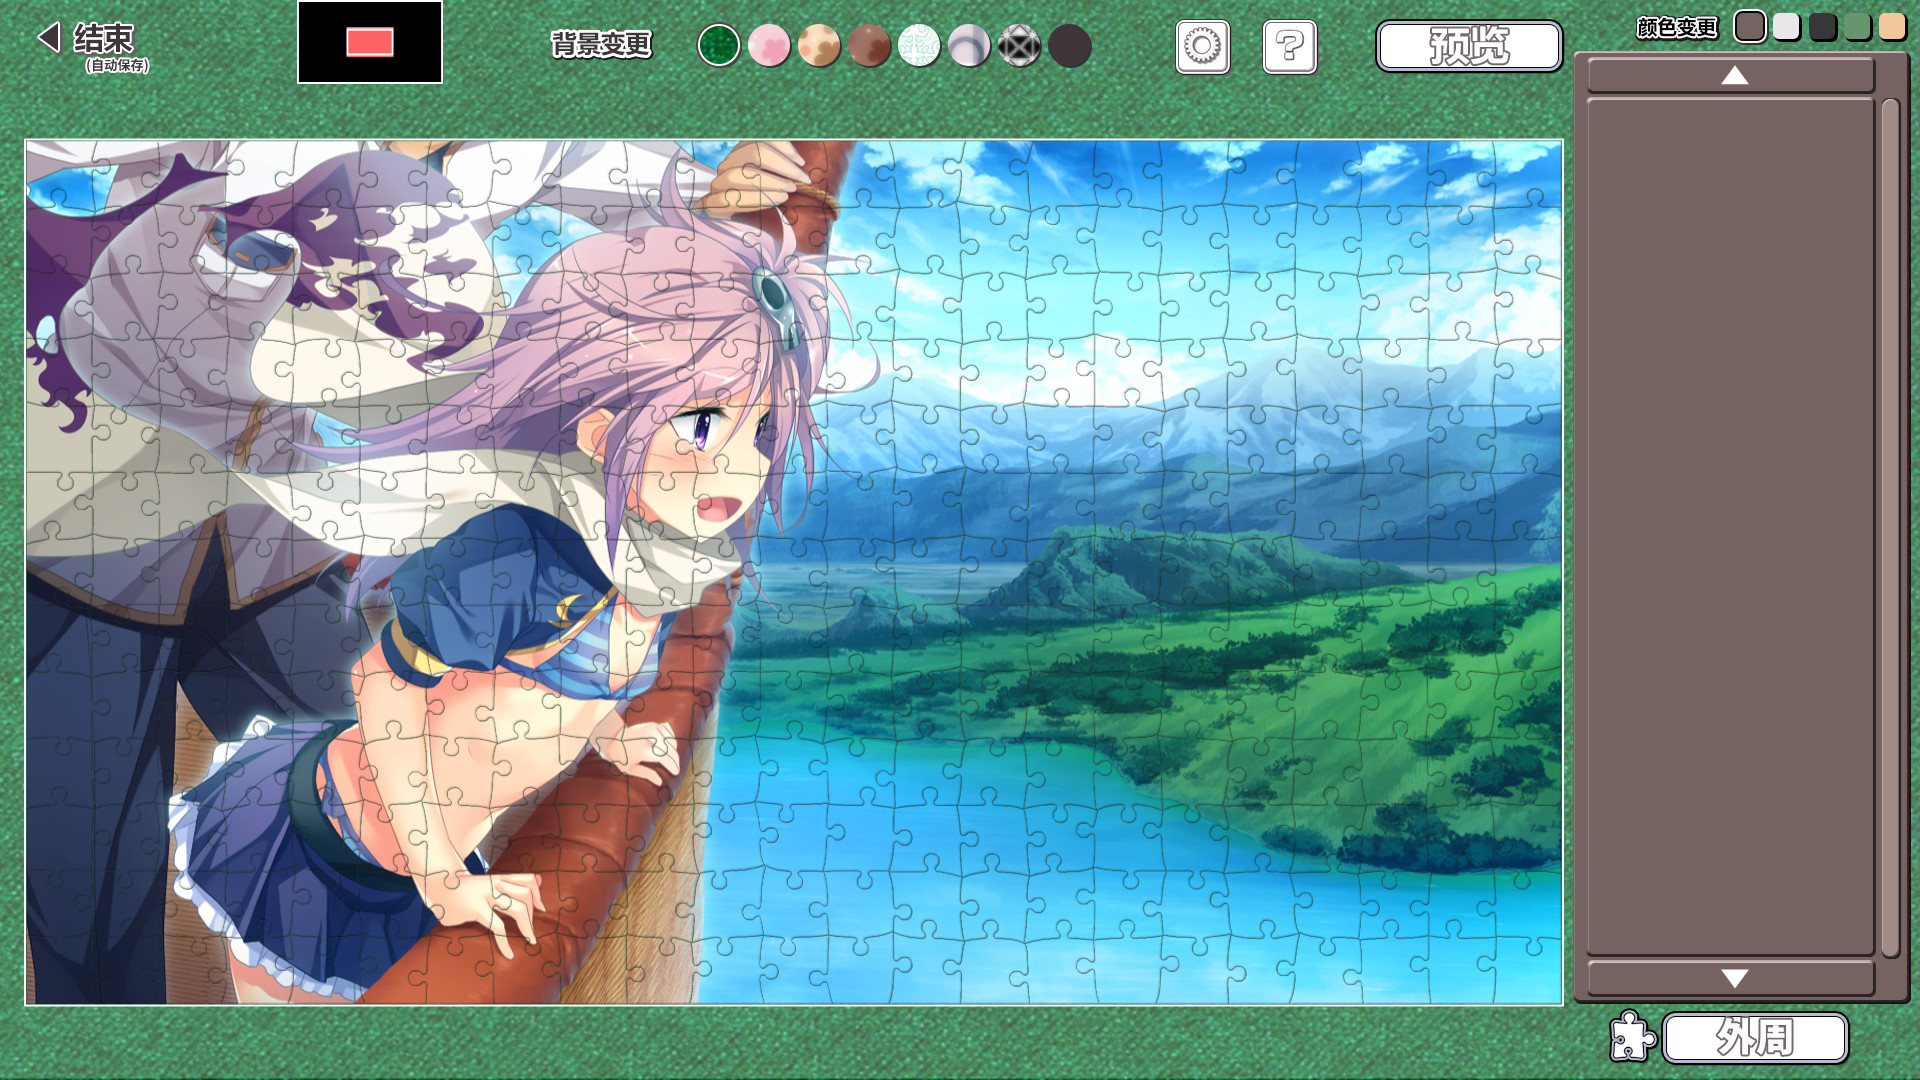Select the light green swirl background pattern
The width and height of the screenshot is (1920, 1080).
coord(918,46)
